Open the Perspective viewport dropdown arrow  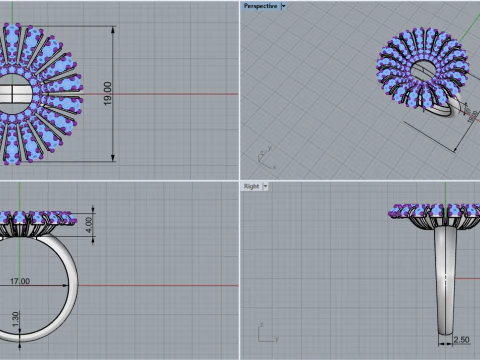(x=283, y=6)
